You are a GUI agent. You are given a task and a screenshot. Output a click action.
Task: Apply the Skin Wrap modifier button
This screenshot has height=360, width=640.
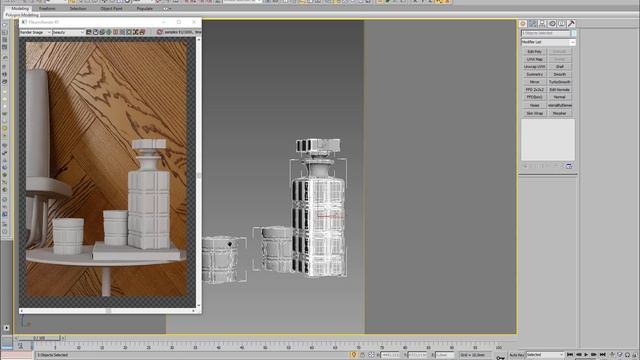(534, 113)
